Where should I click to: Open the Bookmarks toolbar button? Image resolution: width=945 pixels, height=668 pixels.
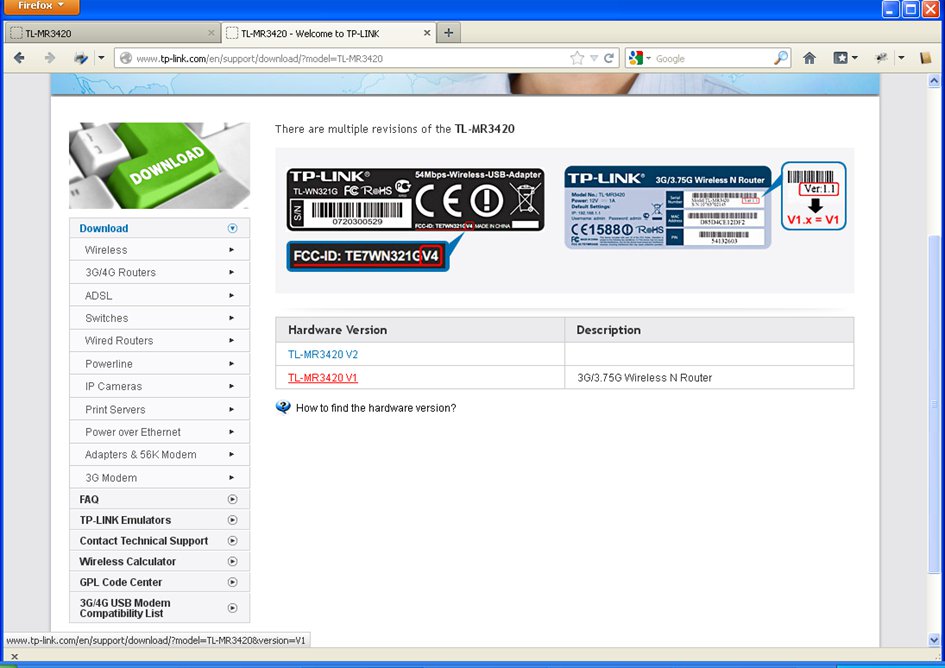[841, 58]
